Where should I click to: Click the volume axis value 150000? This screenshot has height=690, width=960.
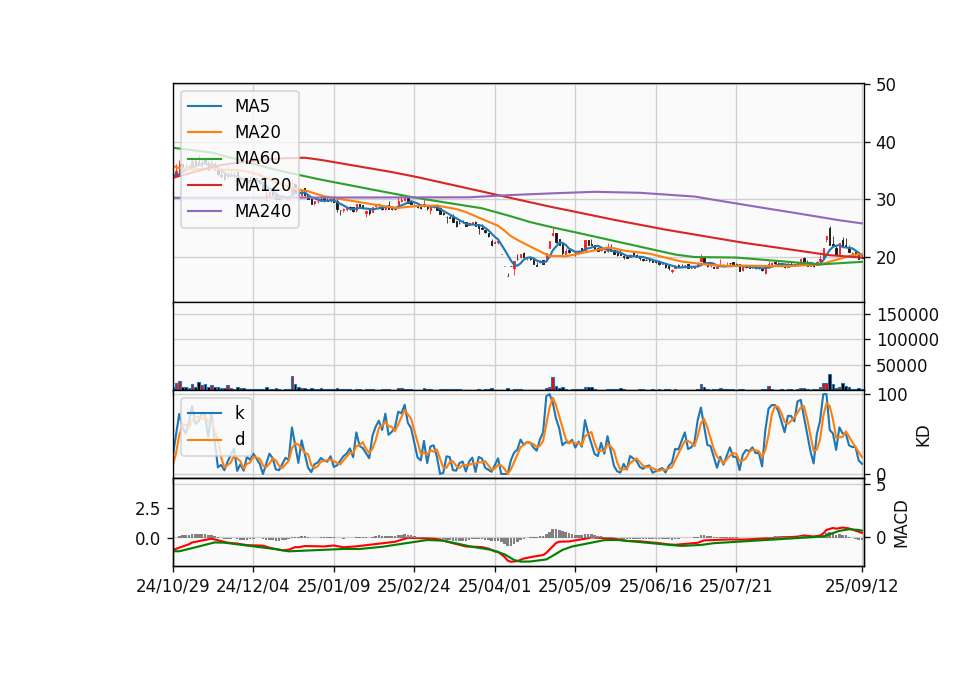(908, 315)
